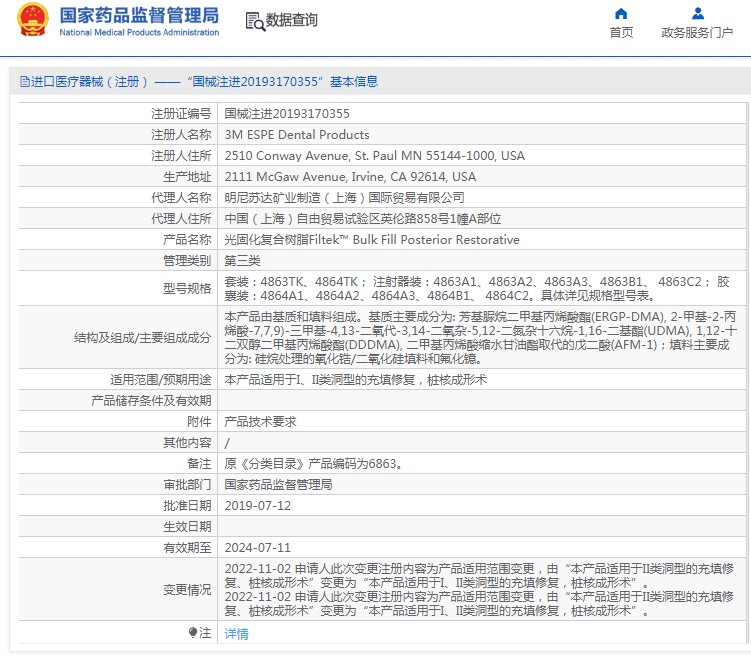The width and height of the screenshot is (751, 656).
Task: Click the lightbulb 注 note icon
Action: (193, 633)
